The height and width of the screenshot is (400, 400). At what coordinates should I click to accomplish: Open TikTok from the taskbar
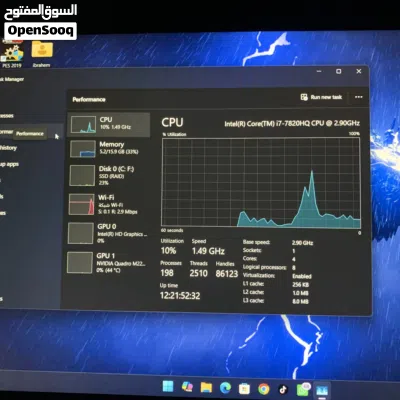[283, 389]
